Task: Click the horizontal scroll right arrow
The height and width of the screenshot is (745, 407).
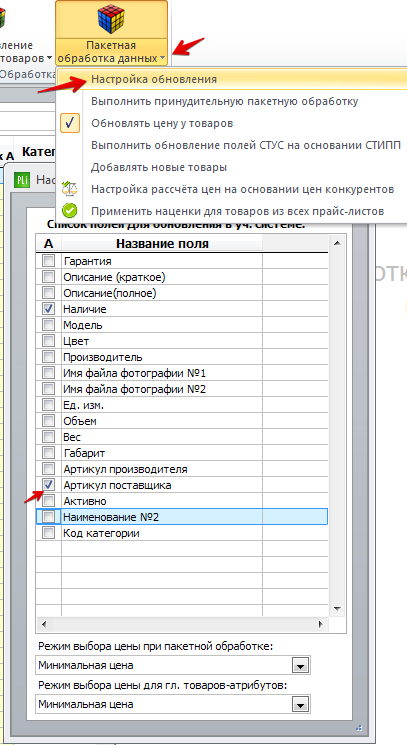Action: click(x=321, y=623)
